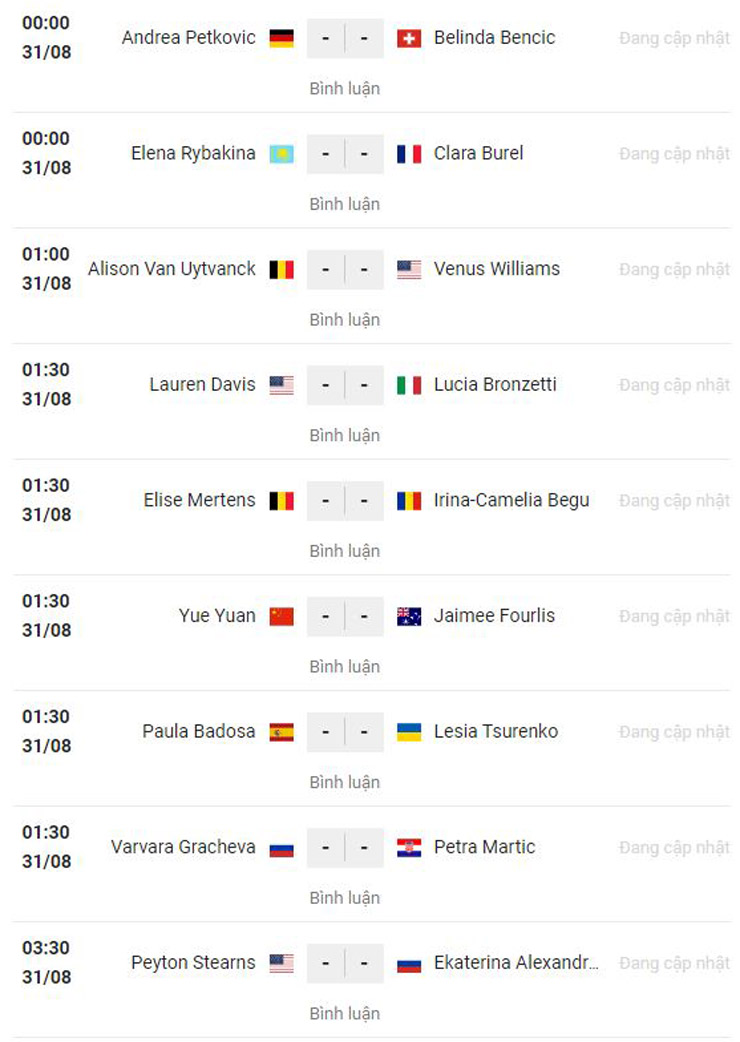Viewport: 740px width, 1042px height.
Task: Click the Spanish flag beside Paula Badosa
Action: (282, 732)
